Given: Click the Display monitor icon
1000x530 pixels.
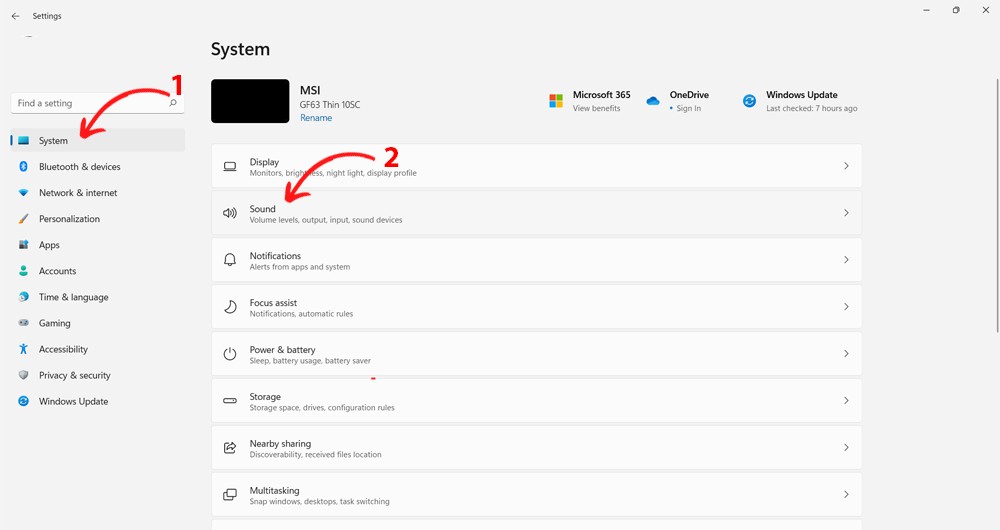Looking at the screenshot, I should 230,166.
